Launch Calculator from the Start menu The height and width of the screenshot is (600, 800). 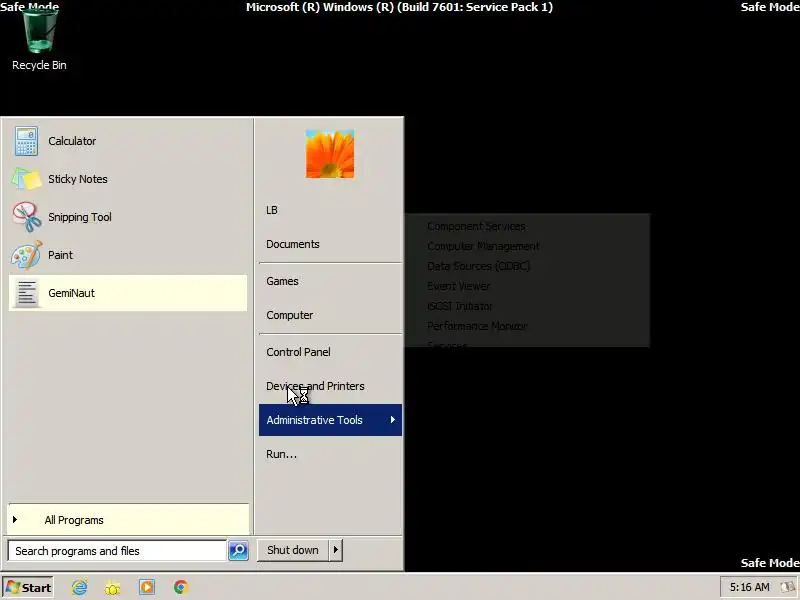pos(128,141)
